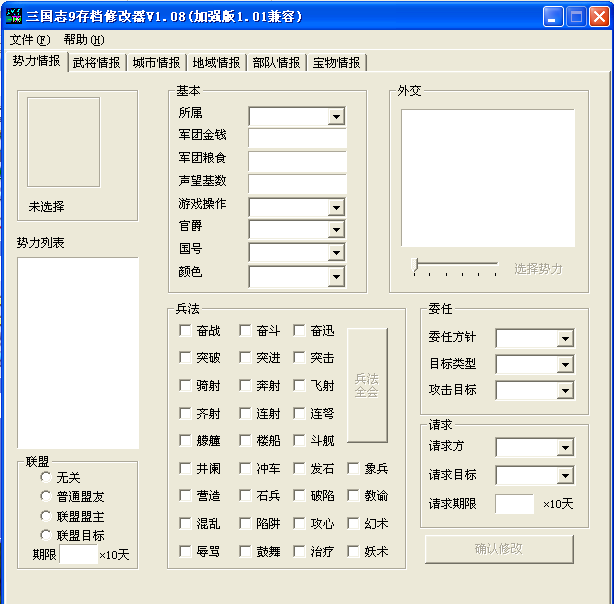Screen dimensions: 614x604
Task: Open the 国号 dropdown list
Action: (336, 253)
